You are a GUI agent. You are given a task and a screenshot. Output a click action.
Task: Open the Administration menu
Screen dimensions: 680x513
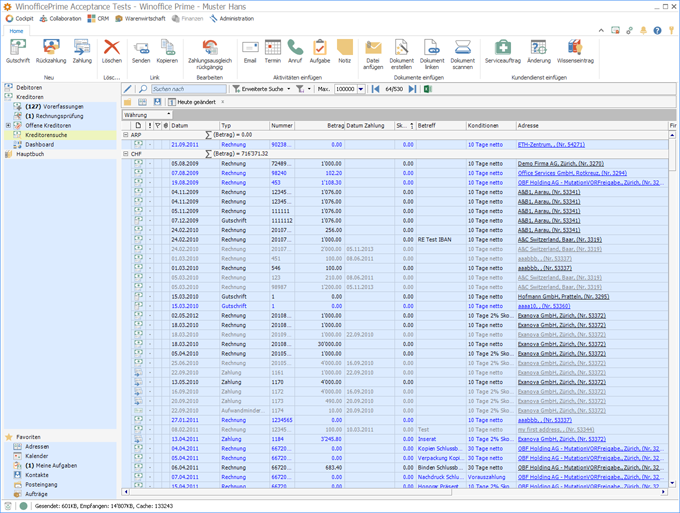click(x=232, y=19)
